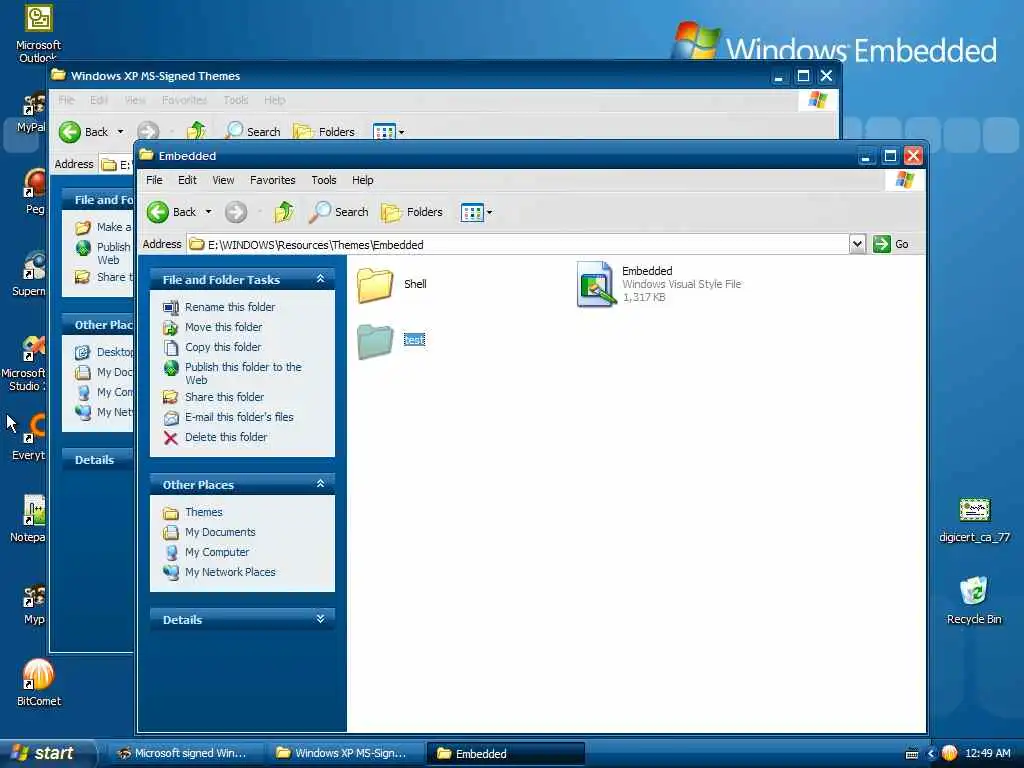Click the 12:49 AM taskbar clock

tap(987, 753)
